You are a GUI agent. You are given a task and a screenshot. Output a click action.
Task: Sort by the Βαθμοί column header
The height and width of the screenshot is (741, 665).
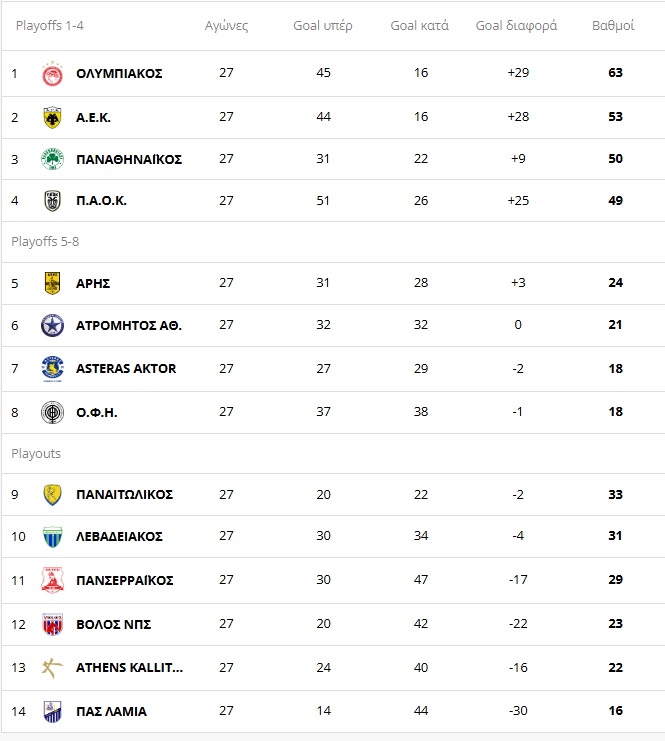pyautogui.click(x=613, y=26)
